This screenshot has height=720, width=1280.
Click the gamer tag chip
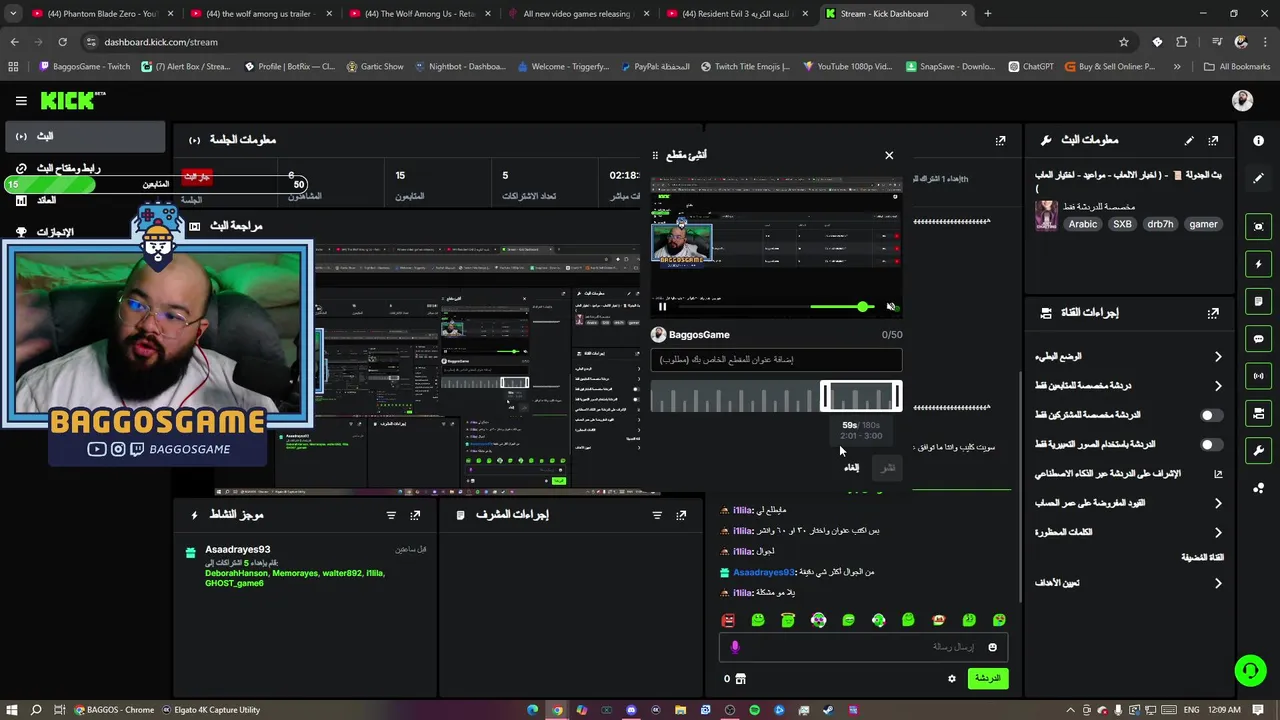pos(1203,225)
